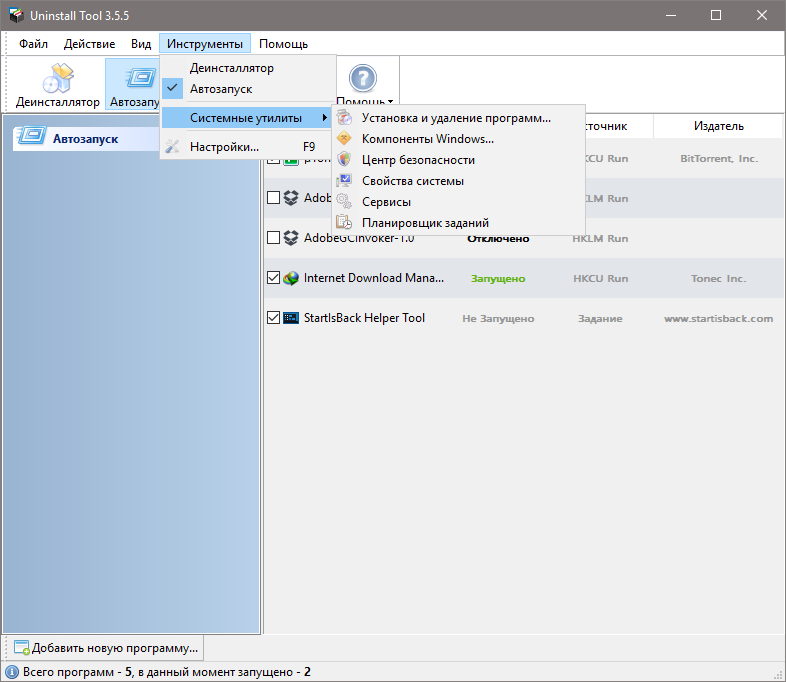Click the Задание source cell
786x682 pixels.
(x=600, y=318)
